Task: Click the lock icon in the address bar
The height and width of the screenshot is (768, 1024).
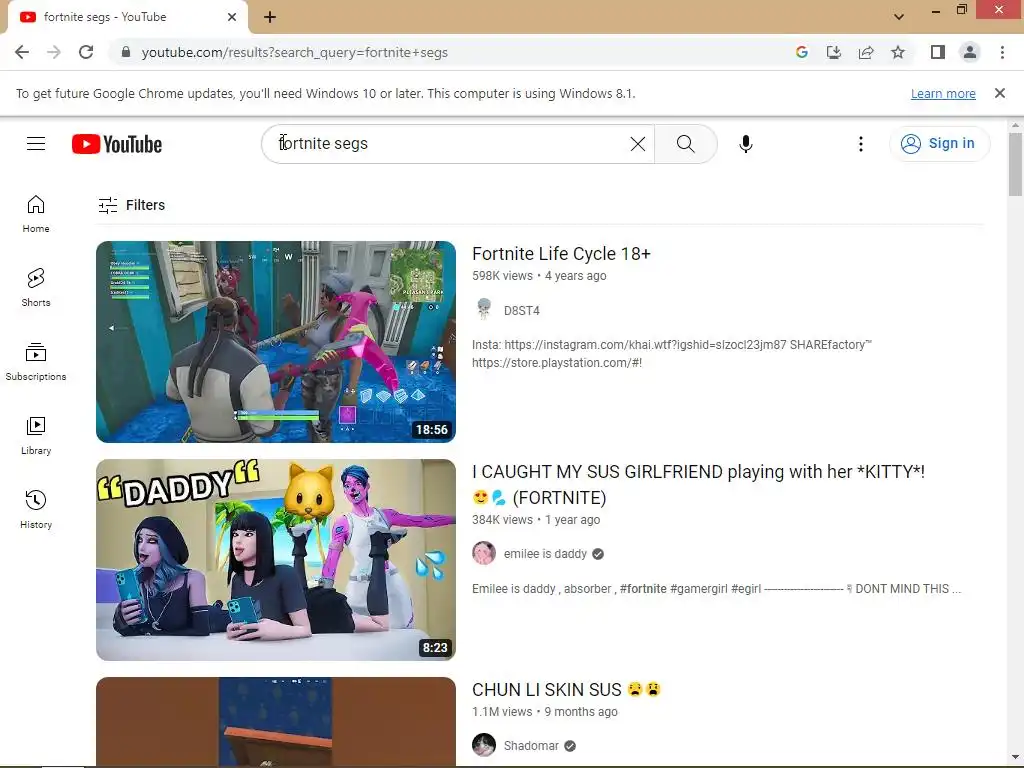Action: pos(126,52)
